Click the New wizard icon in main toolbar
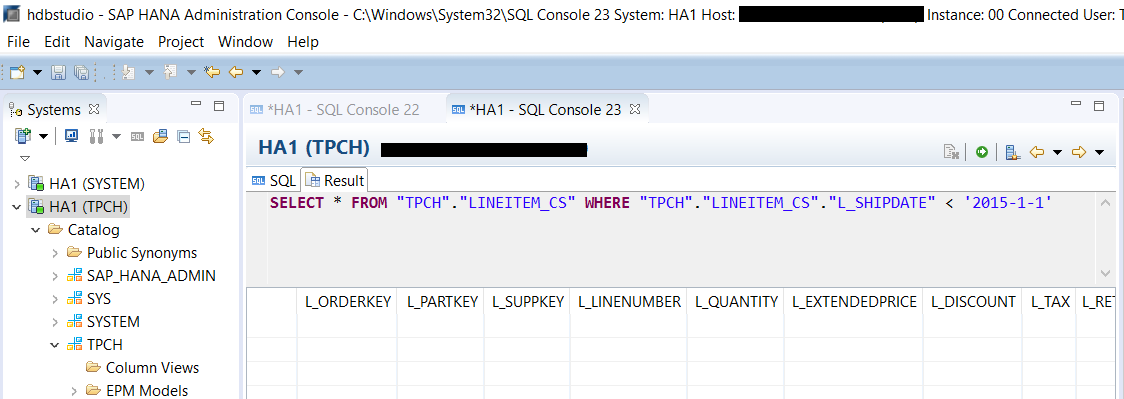The height and width of the screenshot is (399, 1124). coord(17,72)
